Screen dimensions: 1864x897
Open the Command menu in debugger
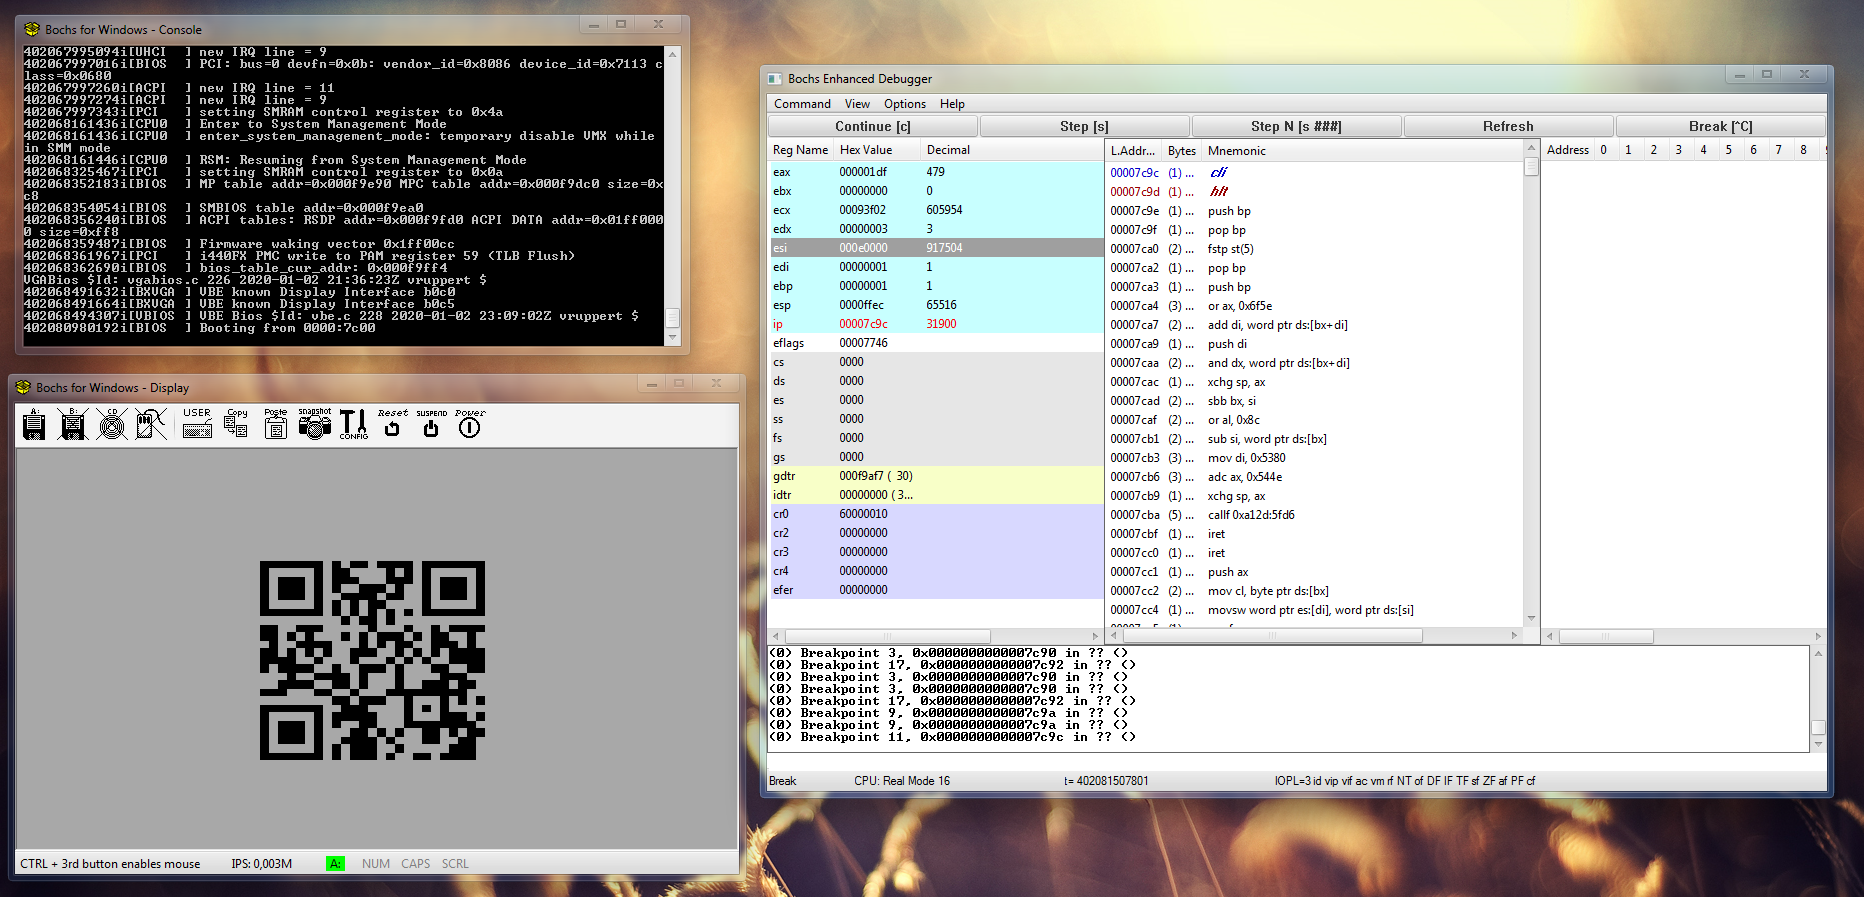point(802,104)
